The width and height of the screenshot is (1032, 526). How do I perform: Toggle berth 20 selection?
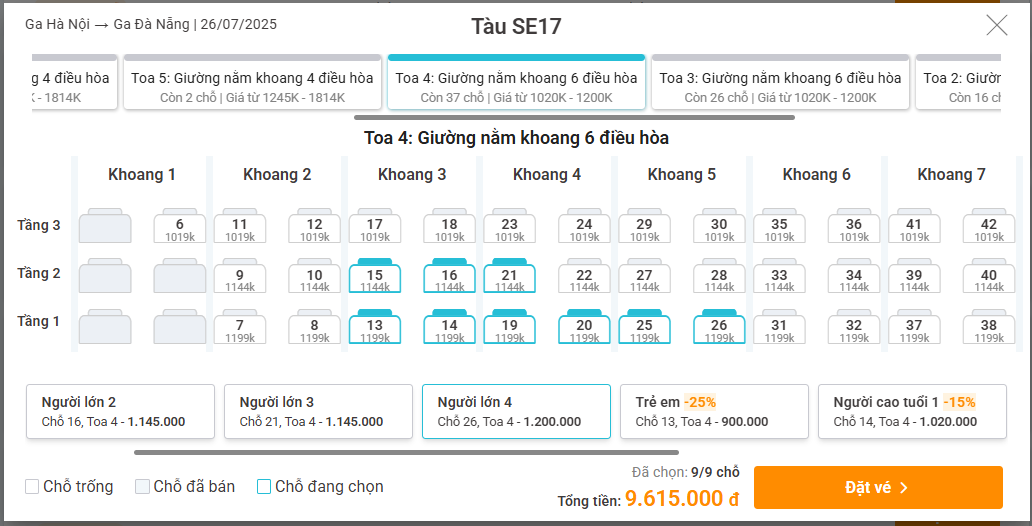584,327
